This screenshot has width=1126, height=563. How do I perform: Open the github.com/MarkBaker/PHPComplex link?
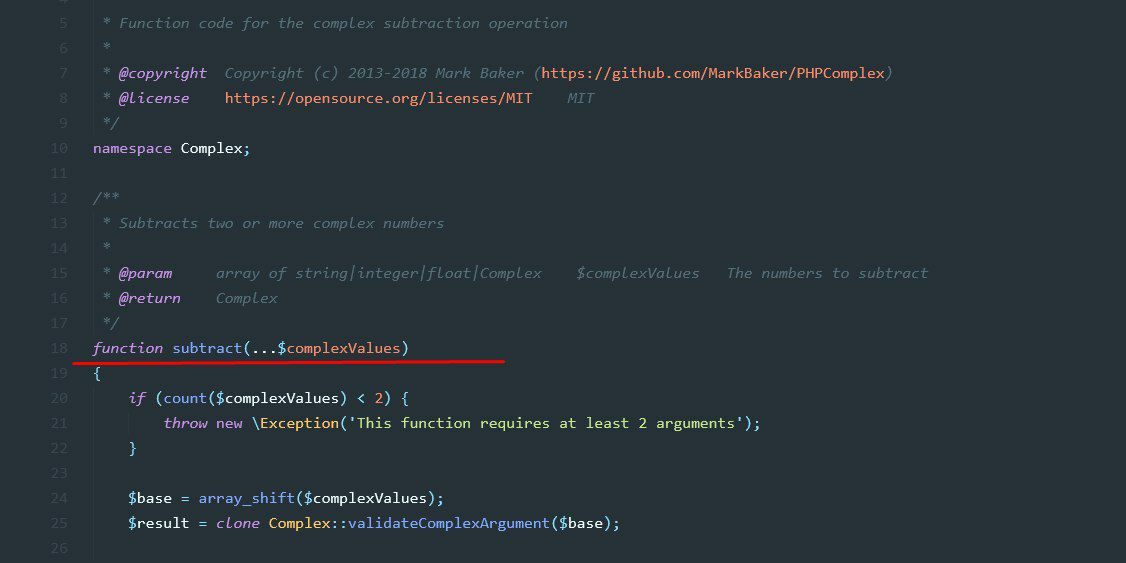tap(713, 73)
